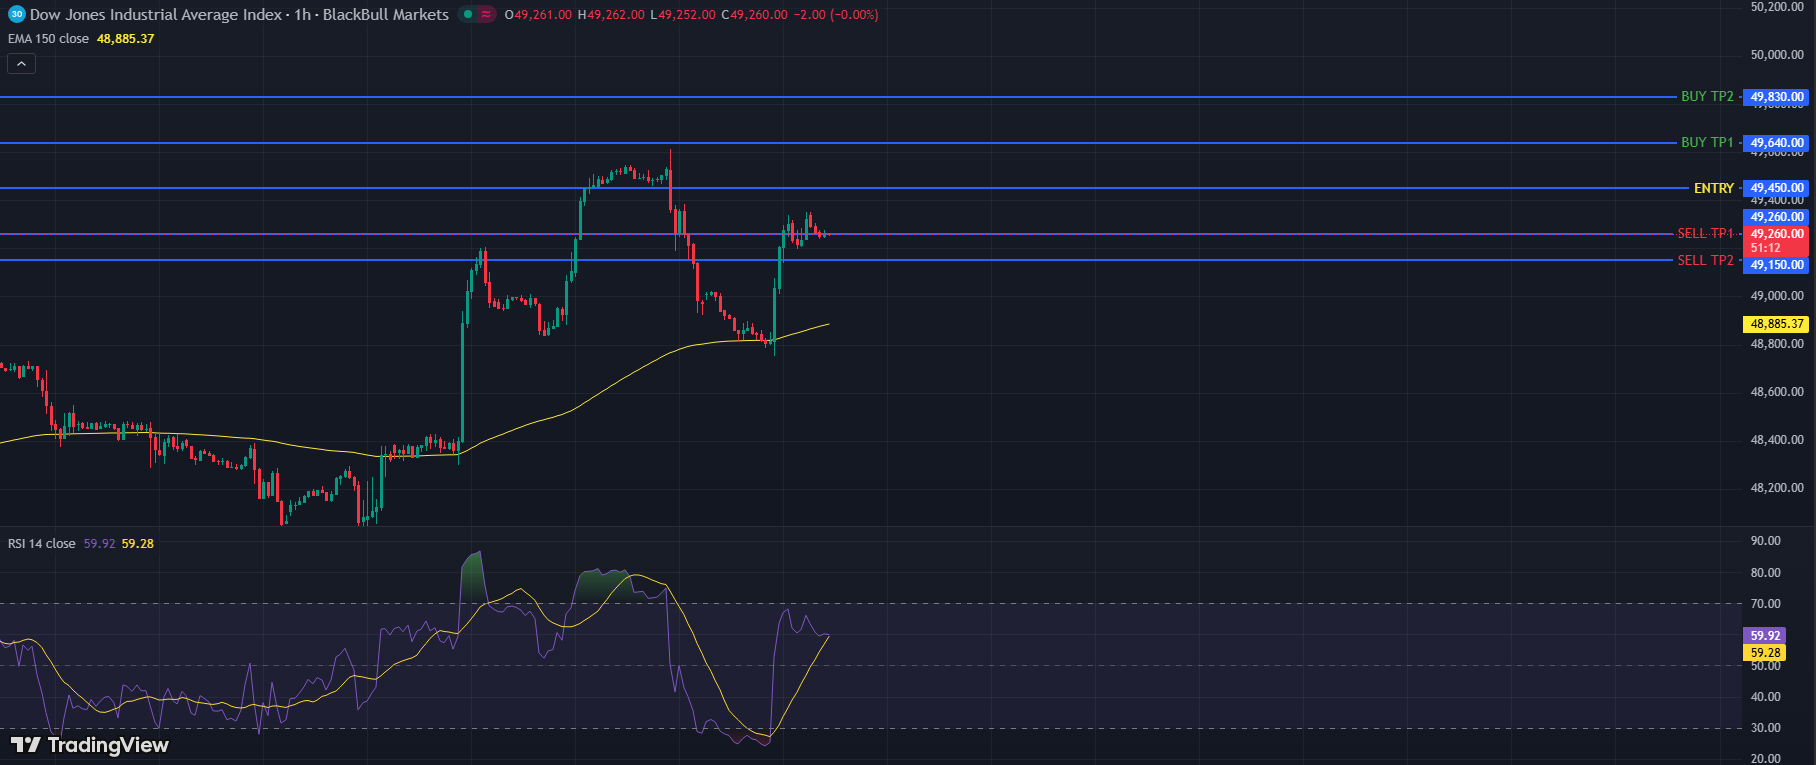
Task: Collapse the indicator legend with chevron button
Action: point(21,64)
